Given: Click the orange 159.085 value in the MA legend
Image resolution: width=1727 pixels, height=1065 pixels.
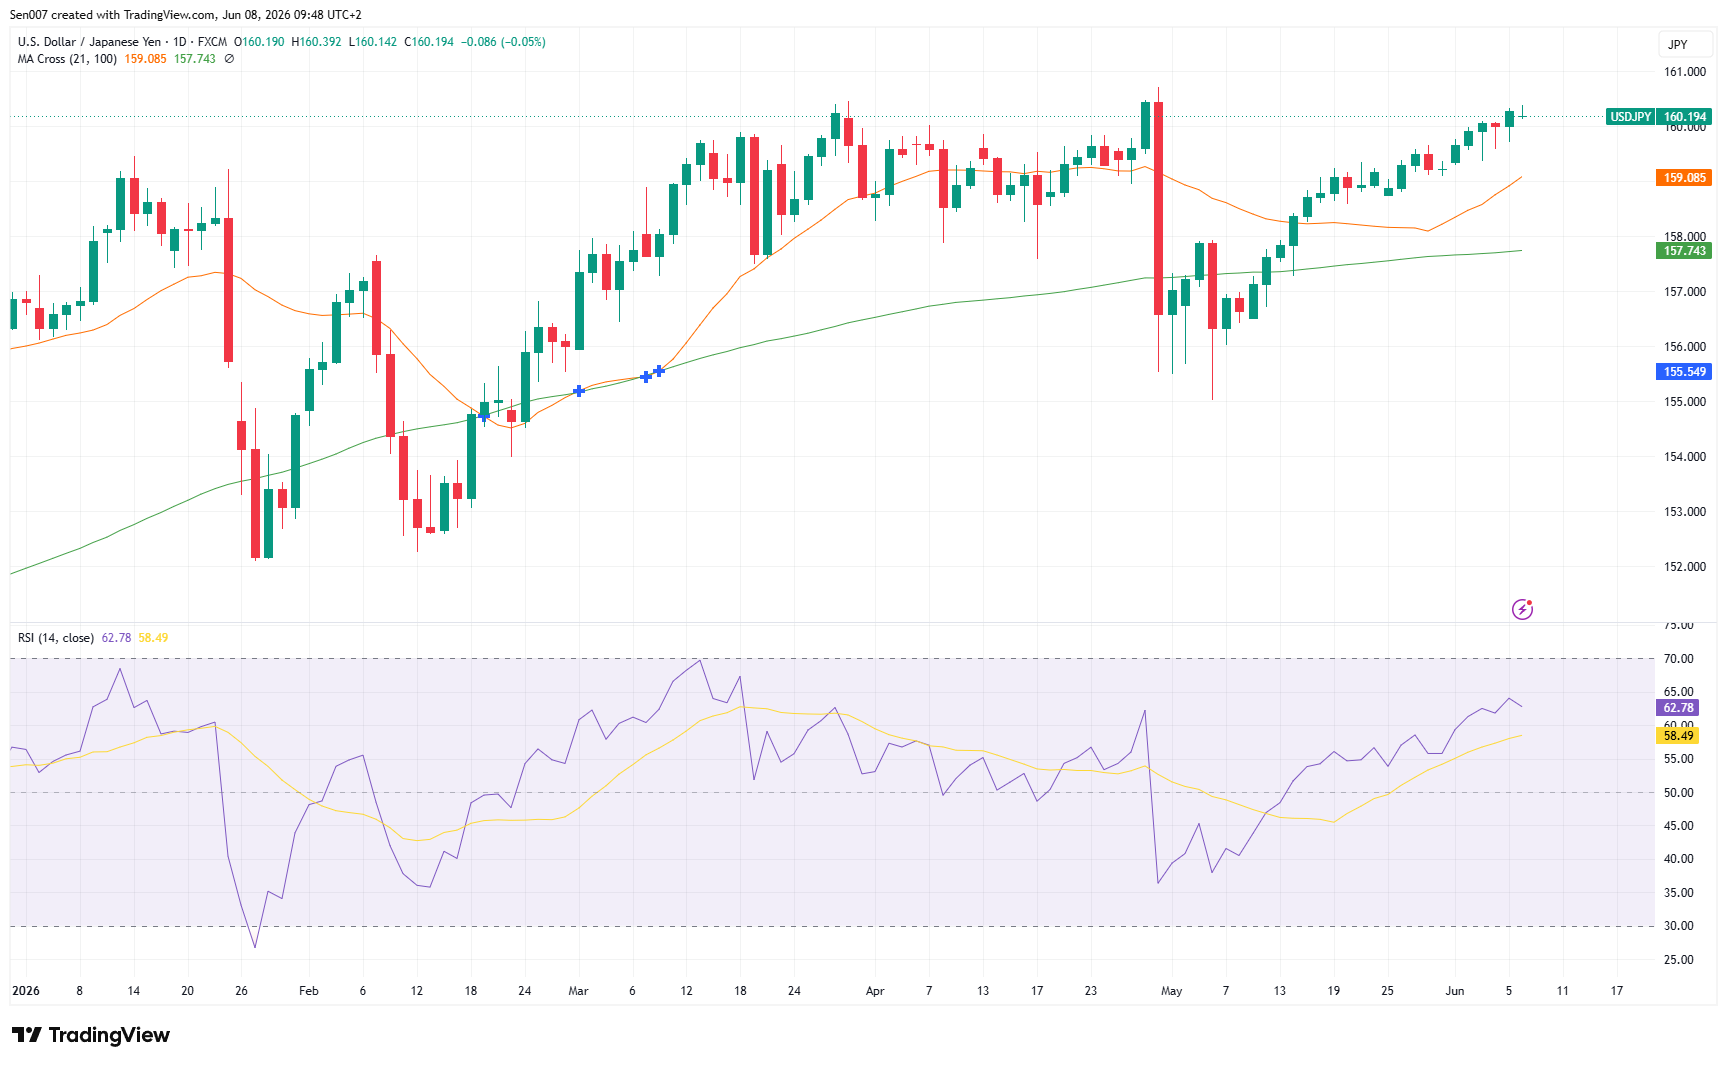Looking at the screenshot, I should (145, 59).
